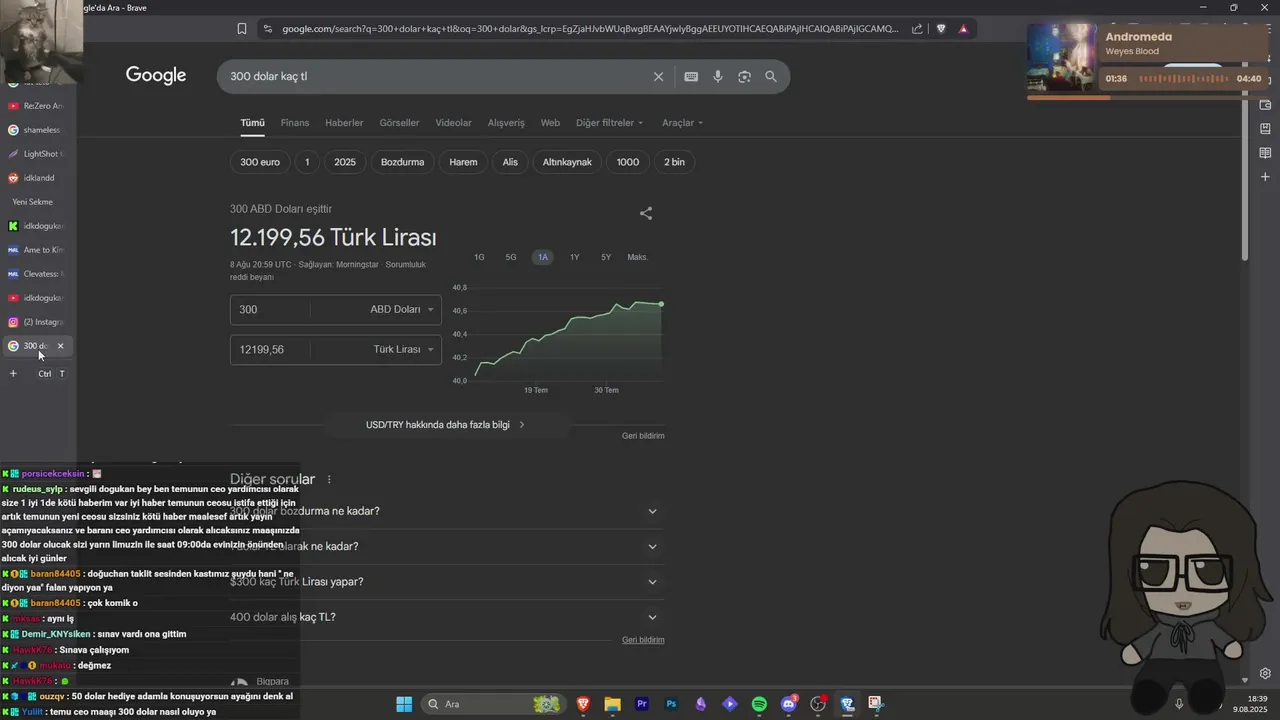Open Windows Start menu
This screenshot has height=720, width=1280.
[x=404, y=704]
